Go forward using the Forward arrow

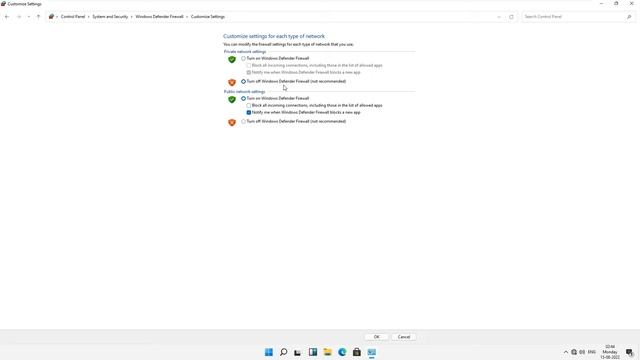[19, 17]
